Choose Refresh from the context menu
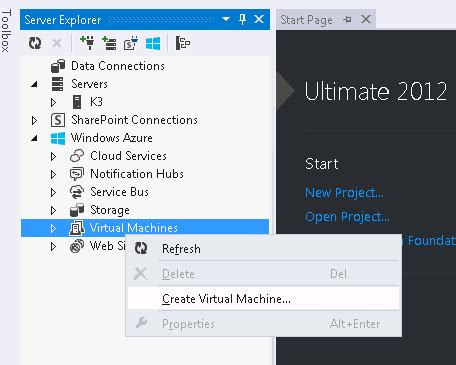 [x=263, y=249]
